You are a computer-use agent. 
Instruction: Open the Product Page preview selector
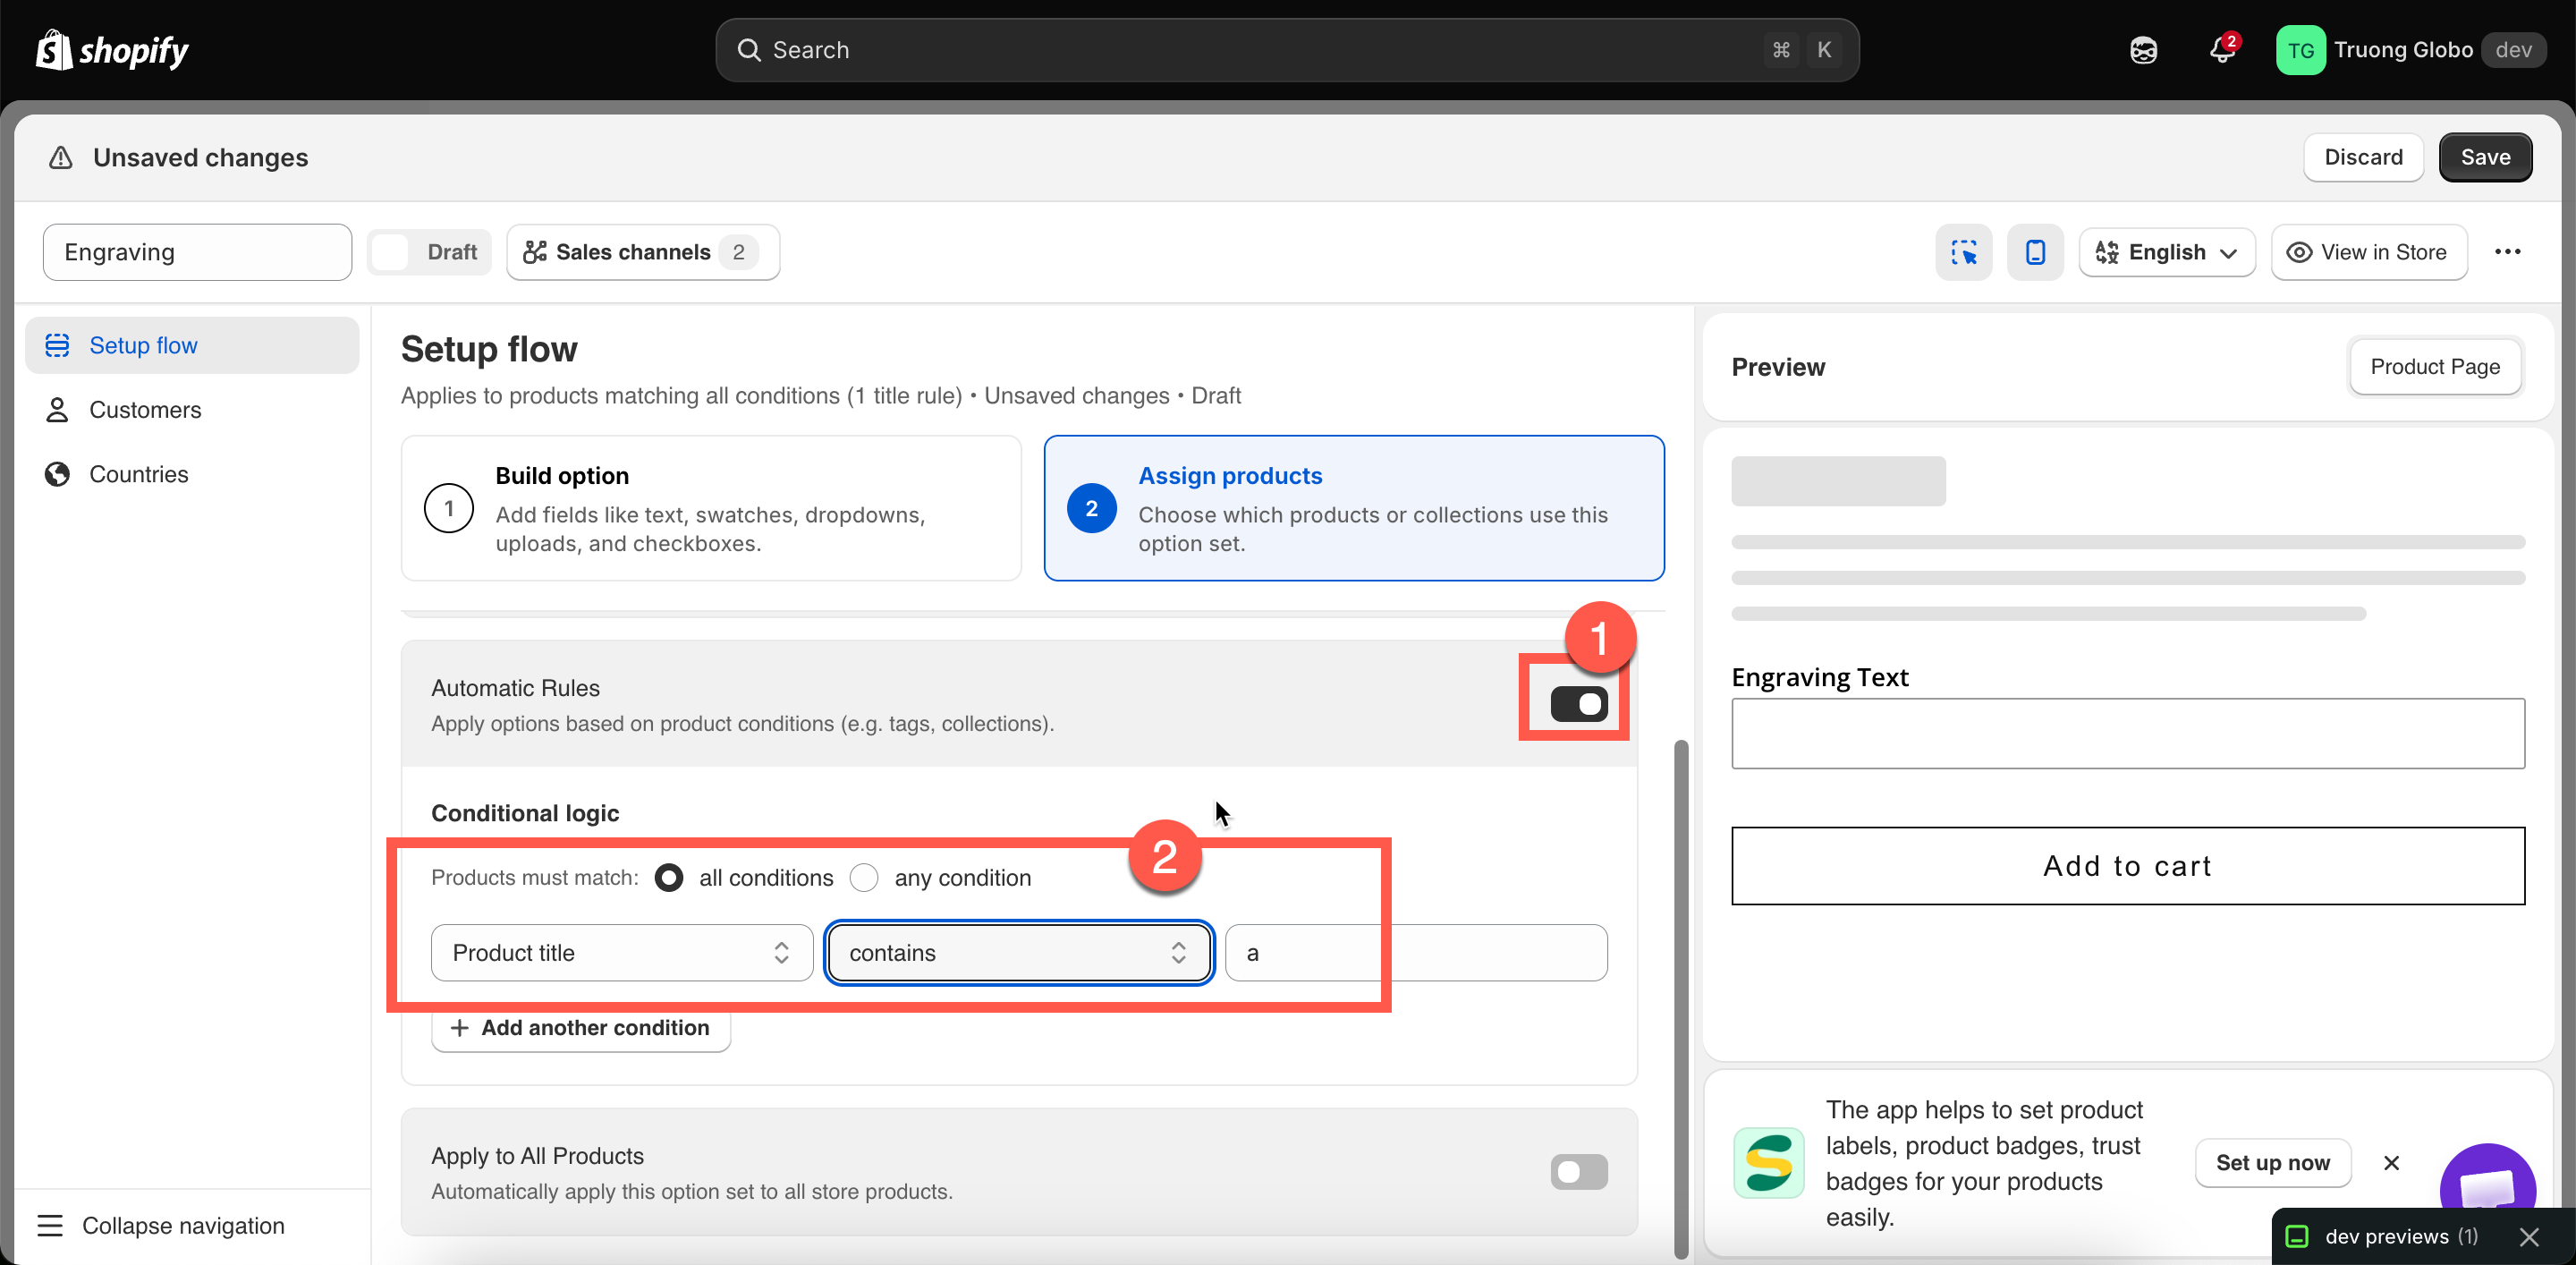(x=2435, y=366)
